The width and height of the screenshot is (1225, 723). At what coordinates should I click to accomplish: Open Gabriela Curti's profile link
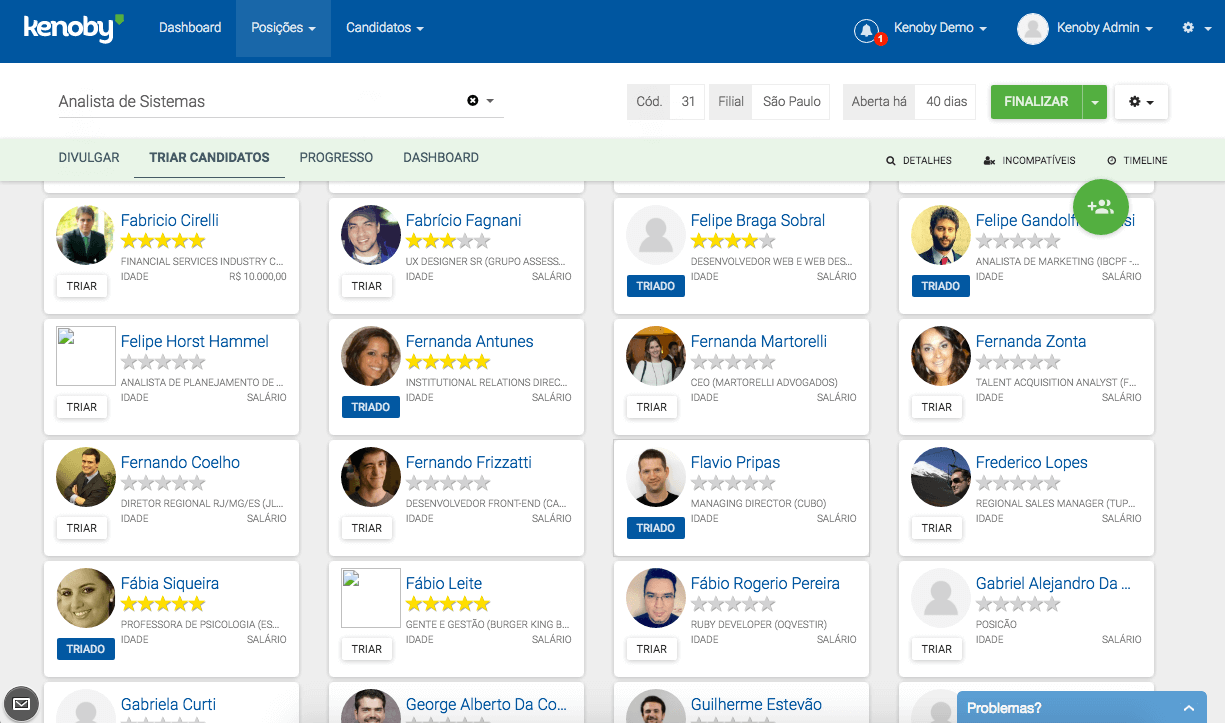168,705
